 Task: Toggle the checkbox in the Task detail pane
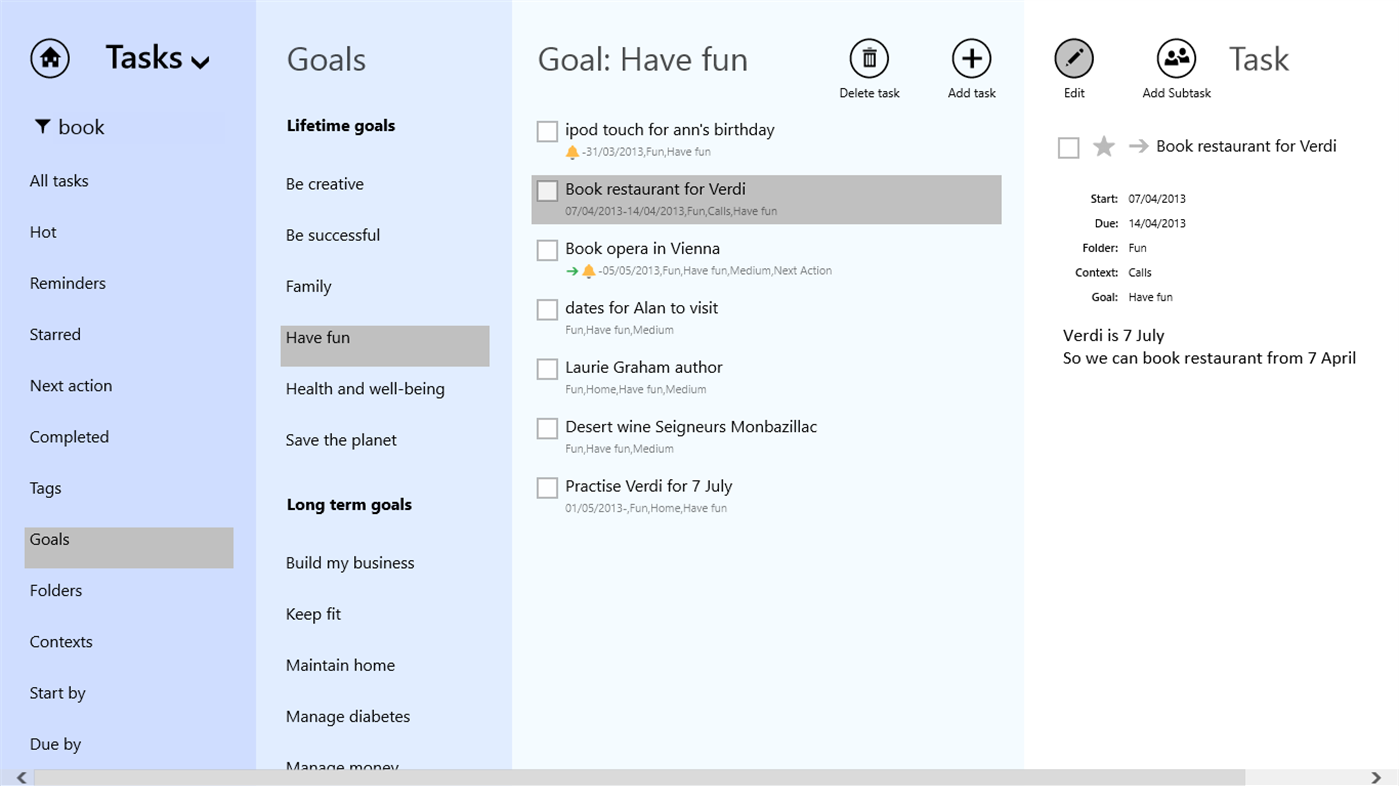pos(1068,148)
